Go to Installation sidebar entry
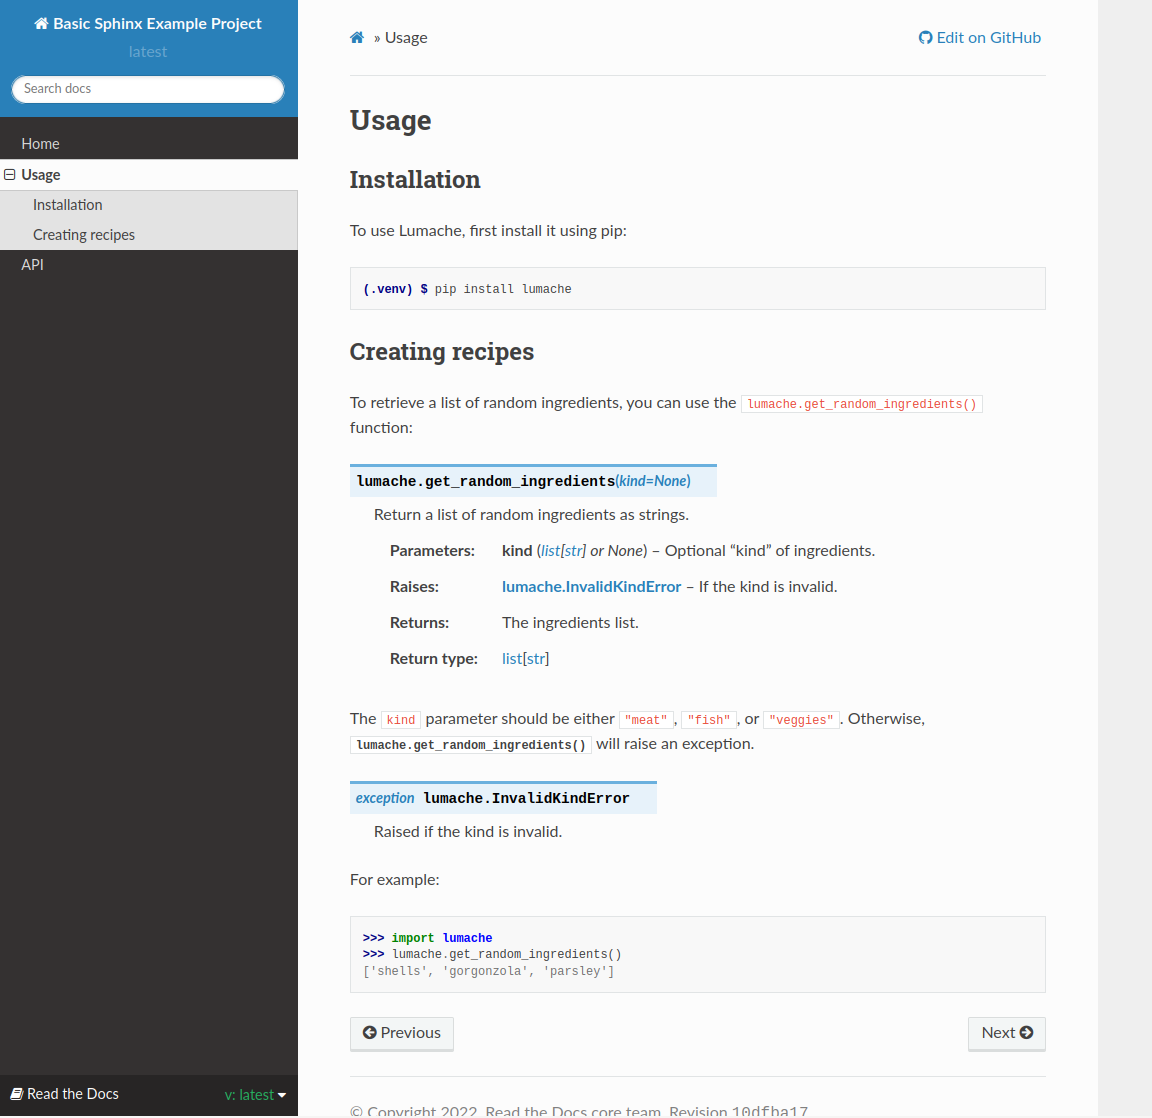This screenshot has height=1118, width=1152. 148,205
